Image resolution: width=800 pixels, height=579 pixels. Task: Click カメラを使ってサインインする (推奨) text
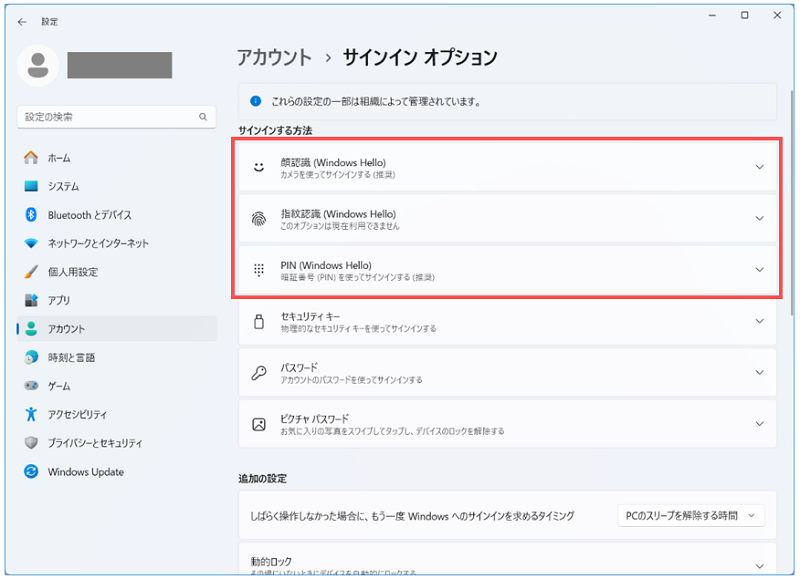pyautogui.click(x=338, y=175)
